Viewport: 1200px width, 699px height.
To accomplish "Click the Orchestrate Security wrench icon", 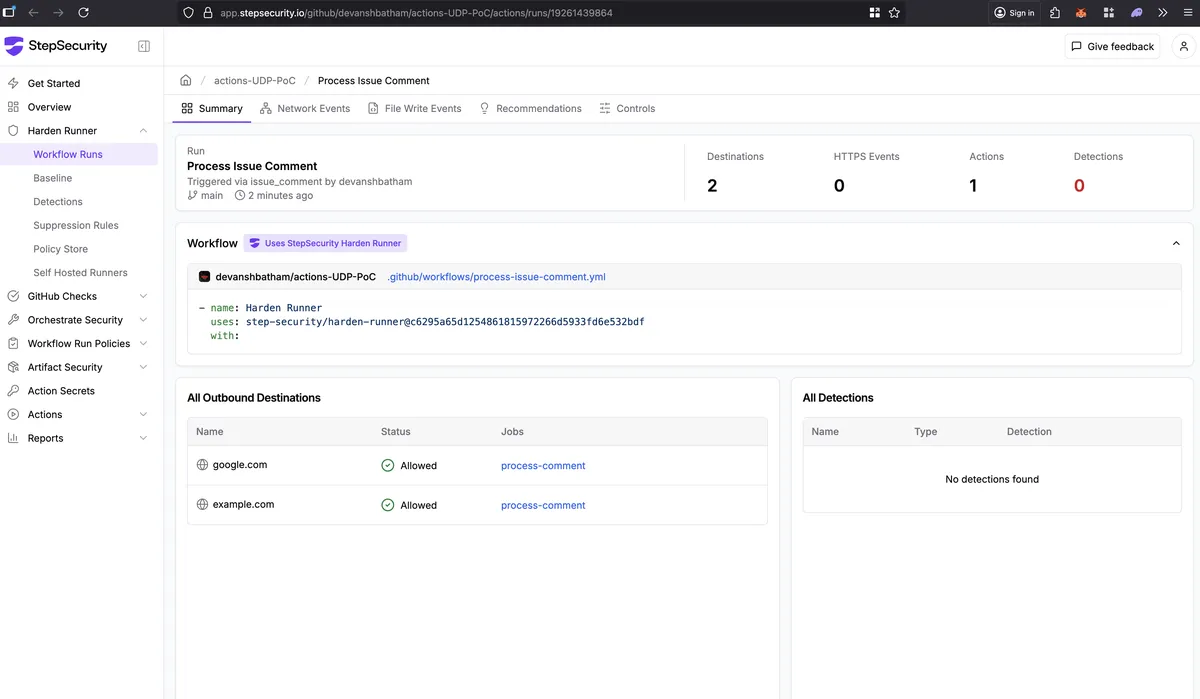I will pyautogui.click(x=13, y=320).
